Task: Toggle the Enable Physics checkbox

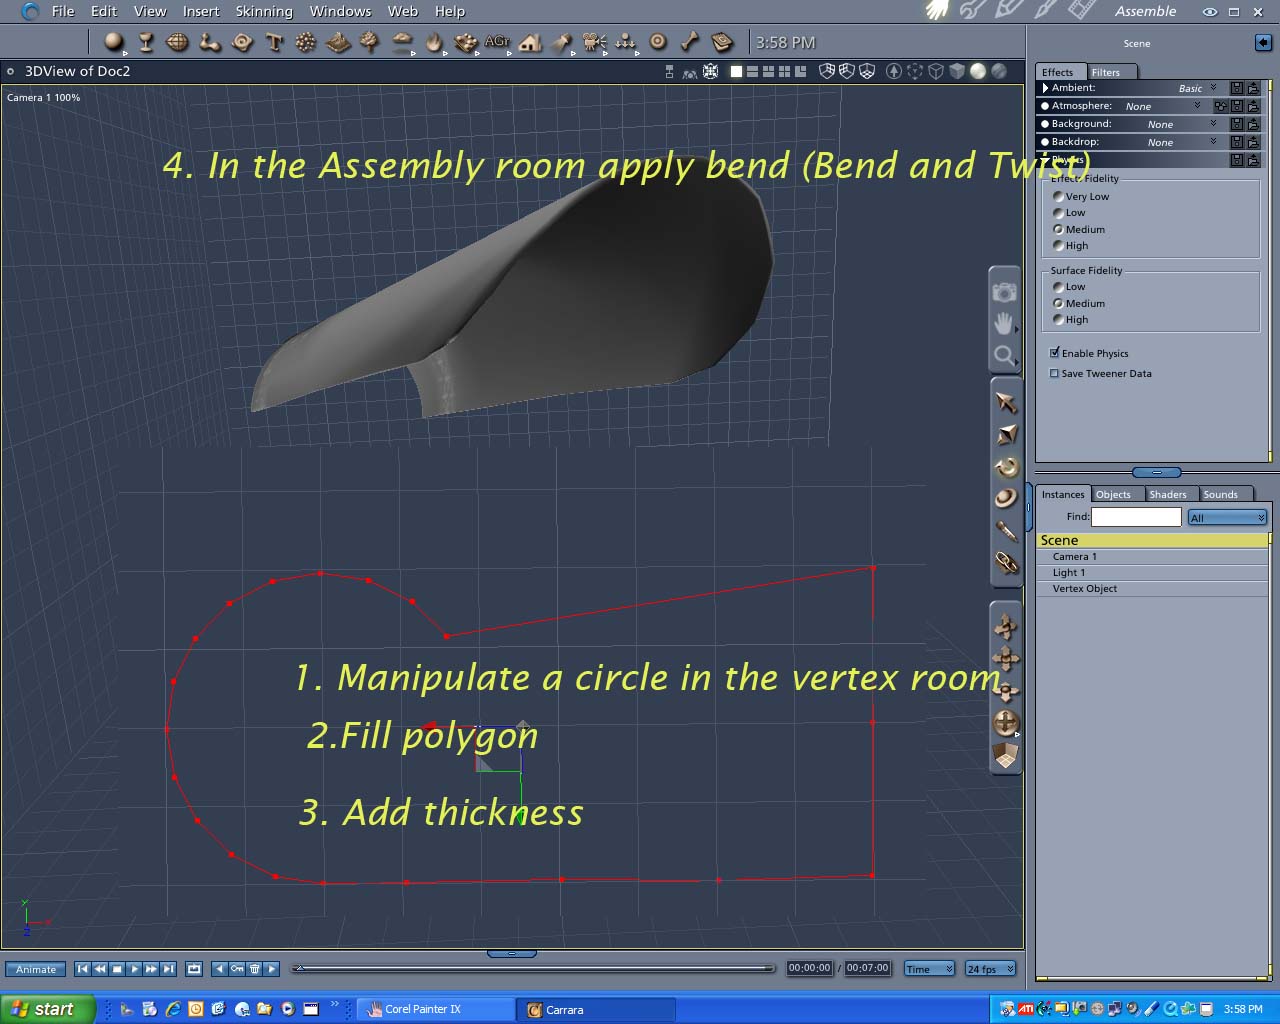Action: point(1054,353)
